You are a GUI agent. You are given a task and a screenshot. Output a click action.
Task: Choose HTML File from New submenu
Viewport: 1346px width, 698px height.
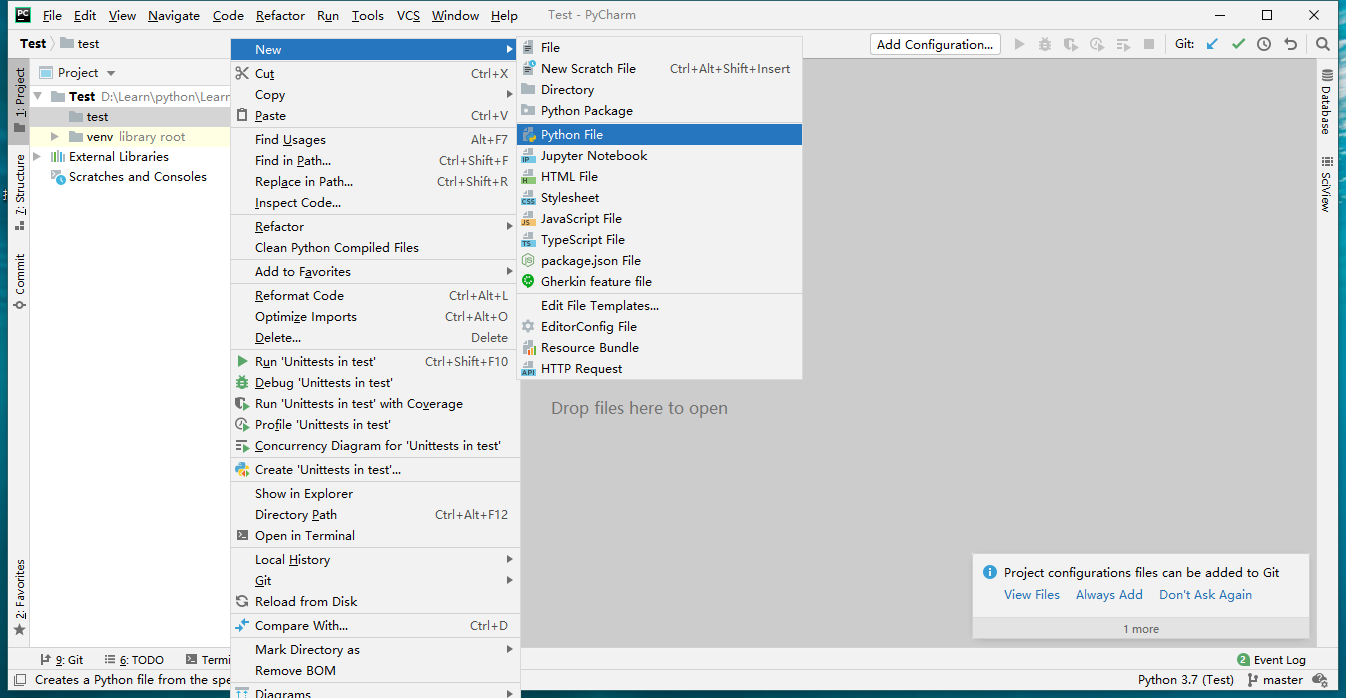659,177
